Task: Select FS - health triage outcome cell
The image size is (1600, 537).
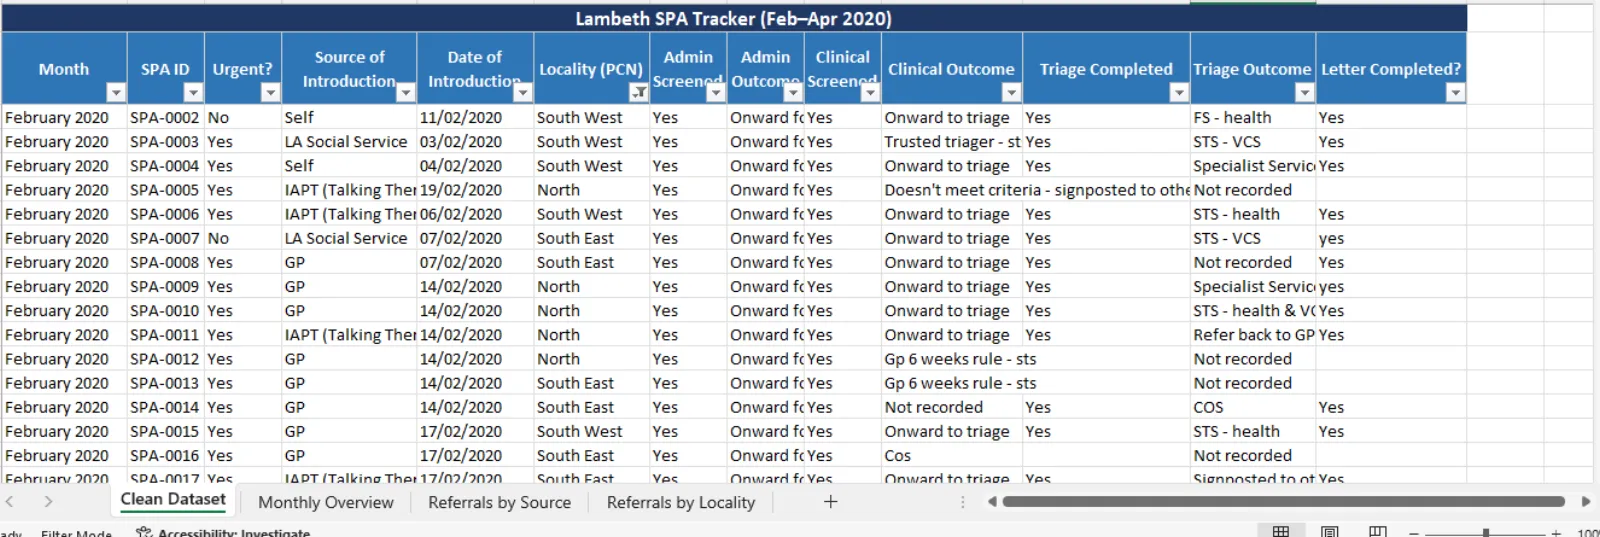Action: pos(1253,117)
